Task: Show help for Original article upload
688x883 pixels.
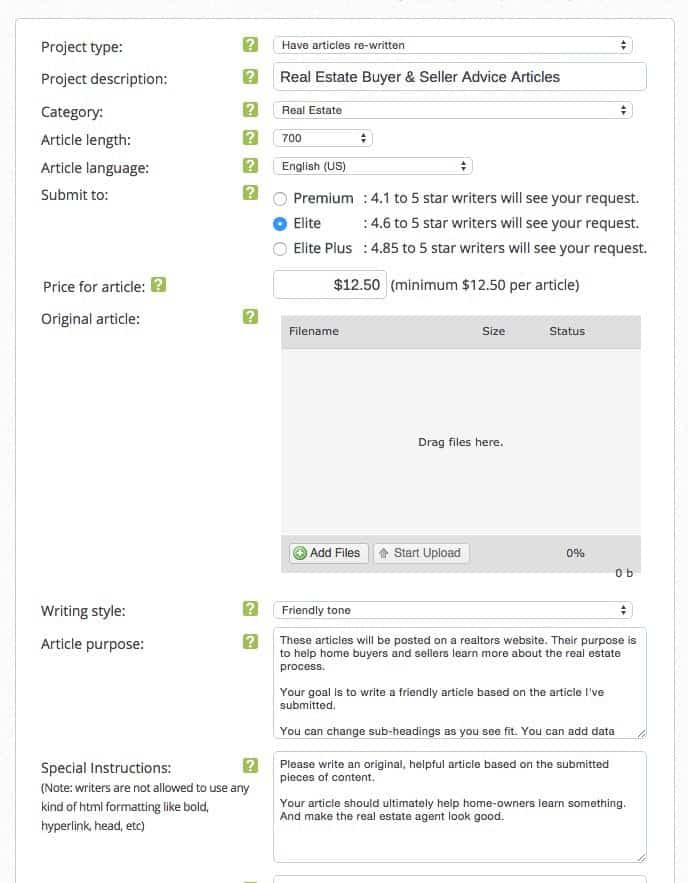Action: coord(250,317)
